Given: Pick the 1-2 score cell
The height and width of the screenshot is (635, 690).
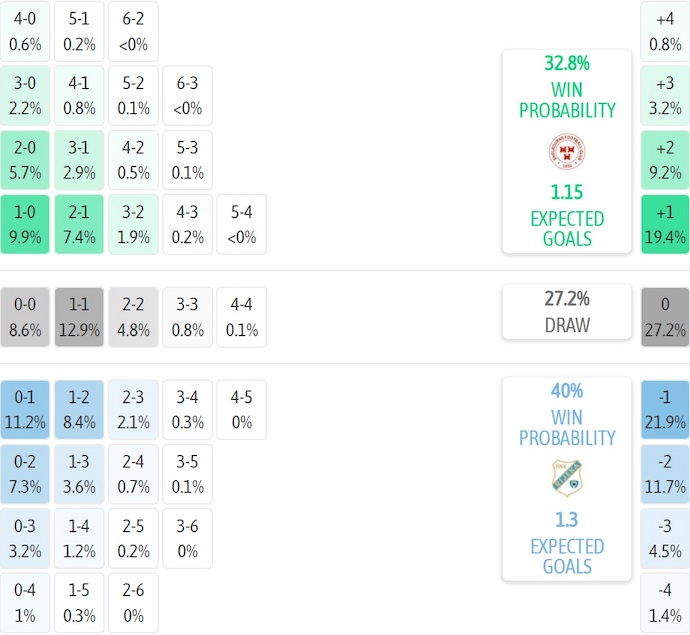Looking at the screenshot, I should (x=79, y=409).
